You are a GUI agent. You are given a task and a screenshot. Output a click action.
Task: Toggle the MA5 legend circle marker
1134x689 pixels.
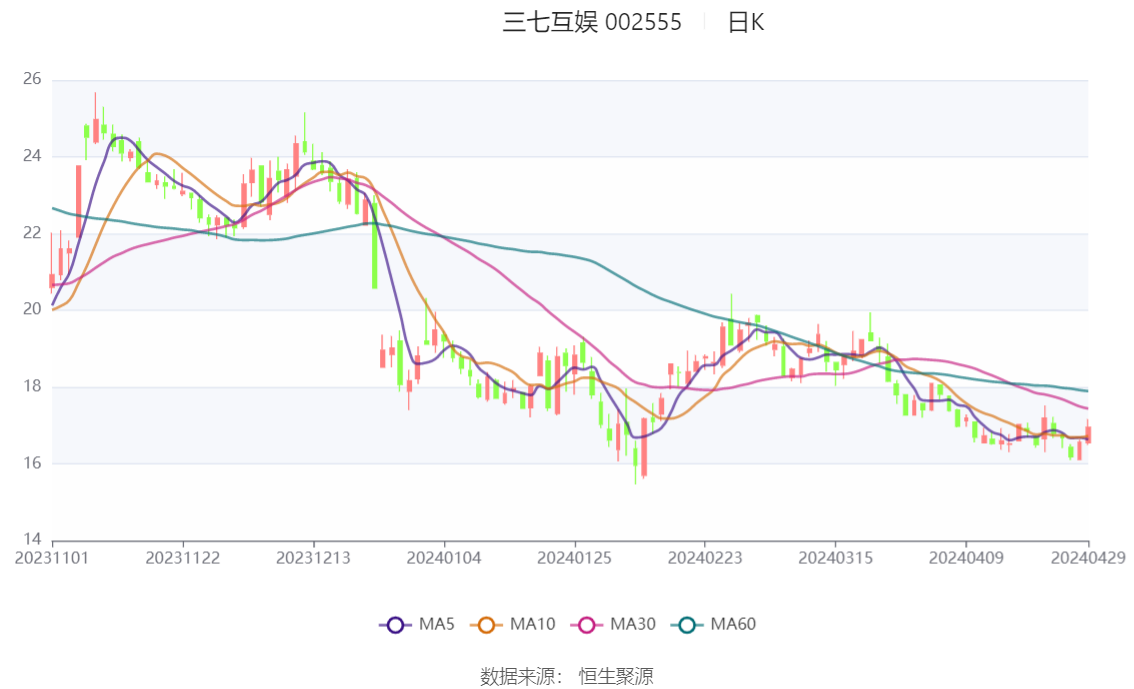coord(395,625)
